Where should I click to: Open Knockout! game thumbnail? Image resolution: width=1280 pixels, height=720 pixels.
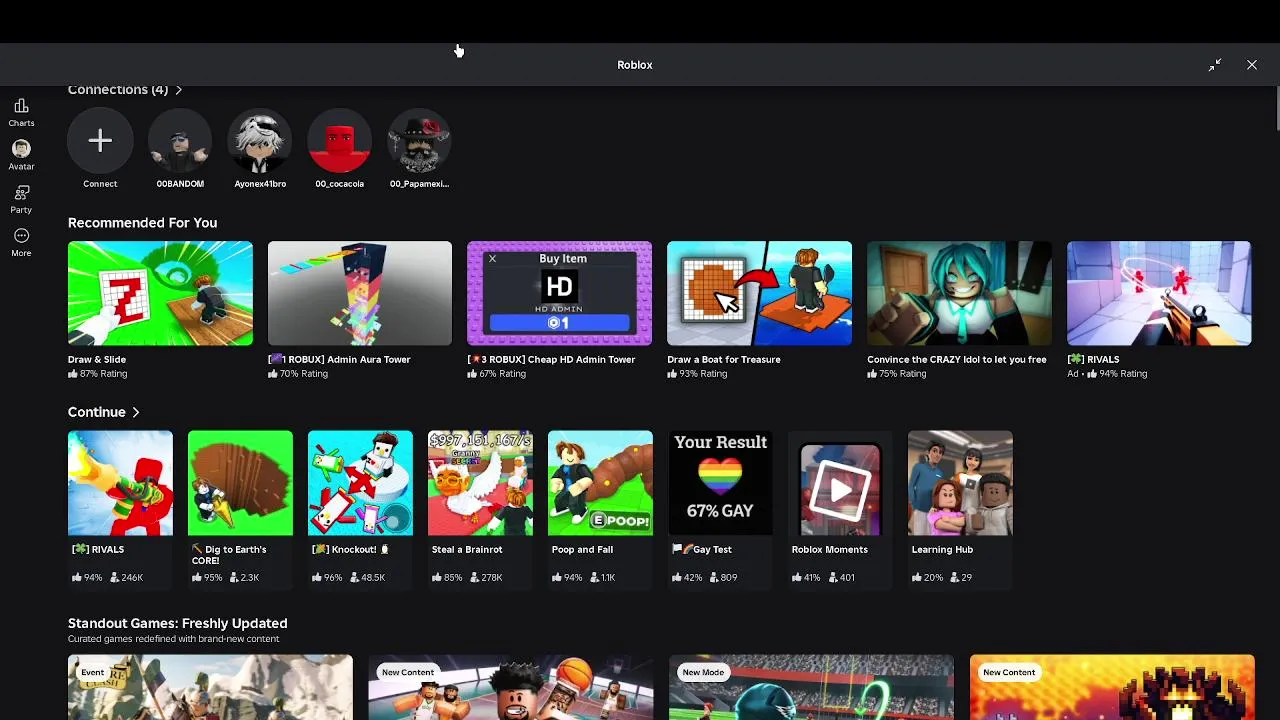[x=360, y=483]
